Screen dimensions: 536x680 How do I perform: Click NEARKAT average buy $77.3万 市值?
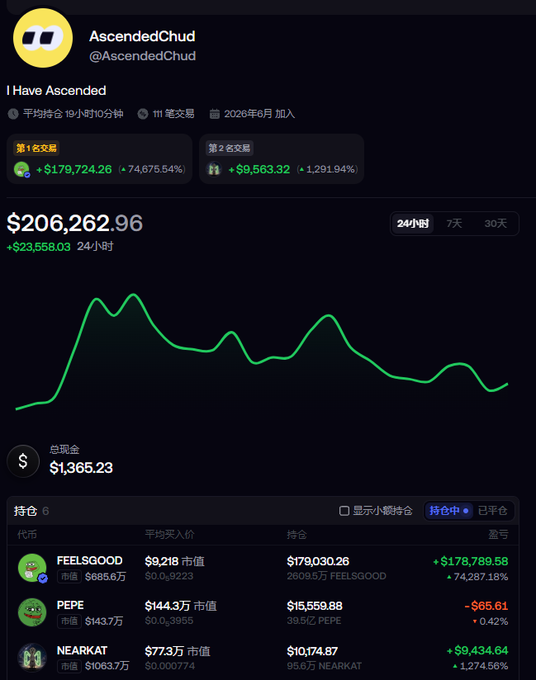point(177,651)
